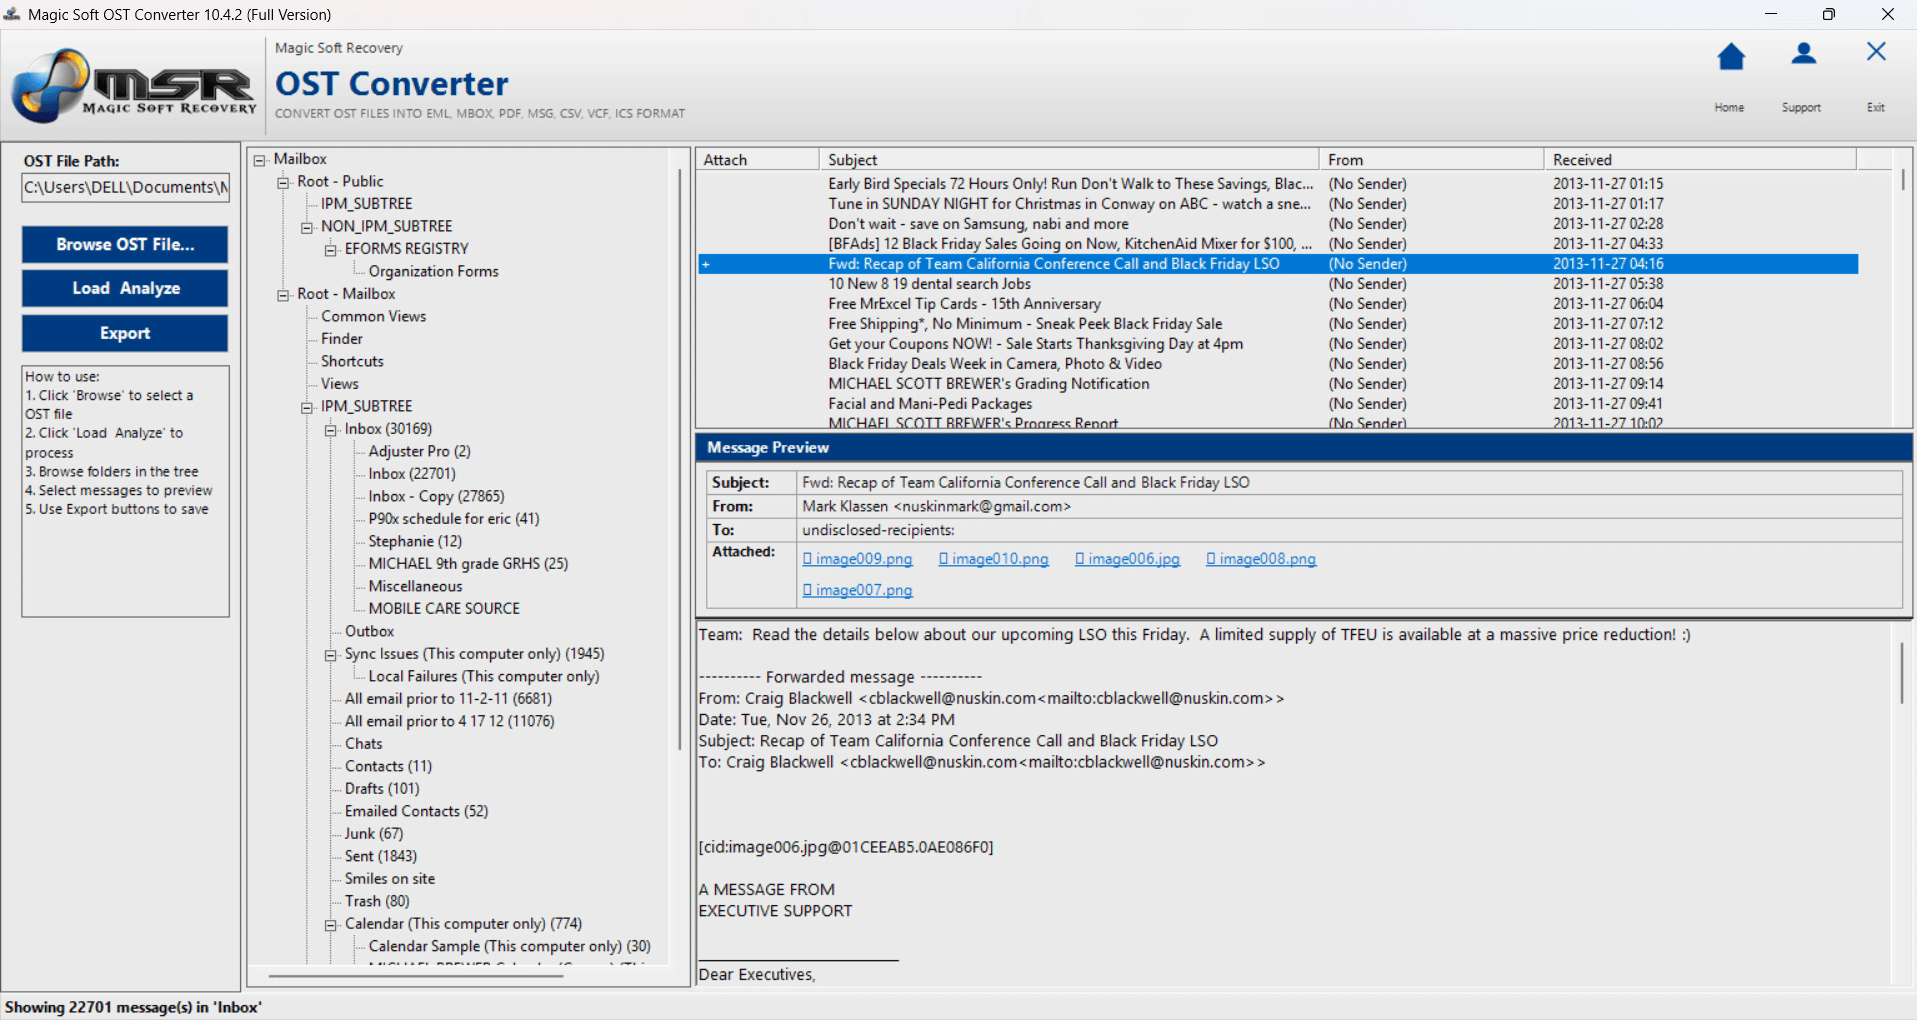This screenshot has width=1917, height=1020.
Task: Sort messages by Received column header
Action: [1700, 160]
